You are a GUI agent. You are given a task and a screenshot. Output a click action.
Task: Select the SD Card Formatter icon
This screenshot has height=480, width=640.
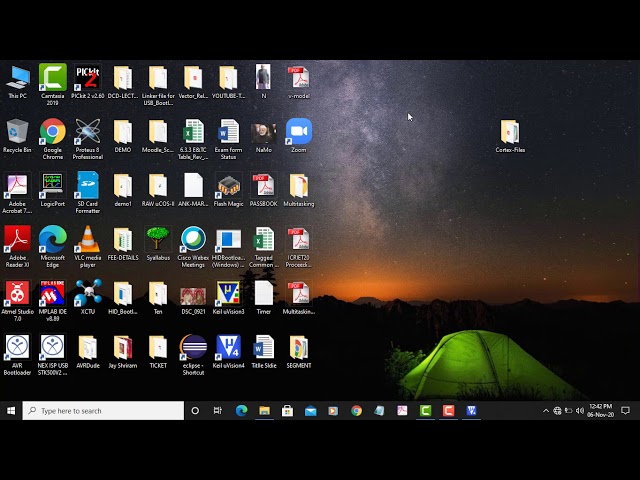(88, 187)
